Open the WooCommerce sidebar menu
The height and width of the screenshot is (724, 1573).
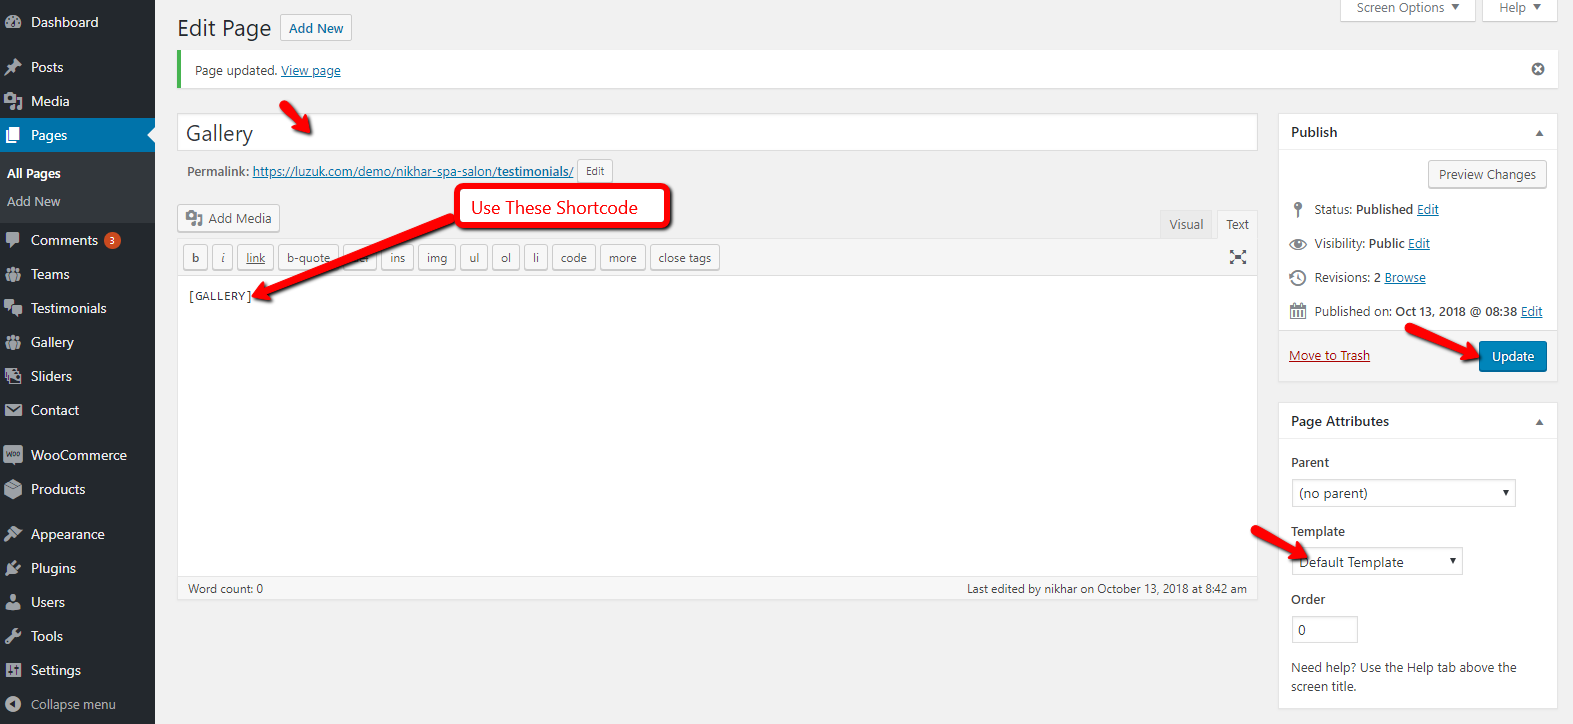[x=78, y=455]
